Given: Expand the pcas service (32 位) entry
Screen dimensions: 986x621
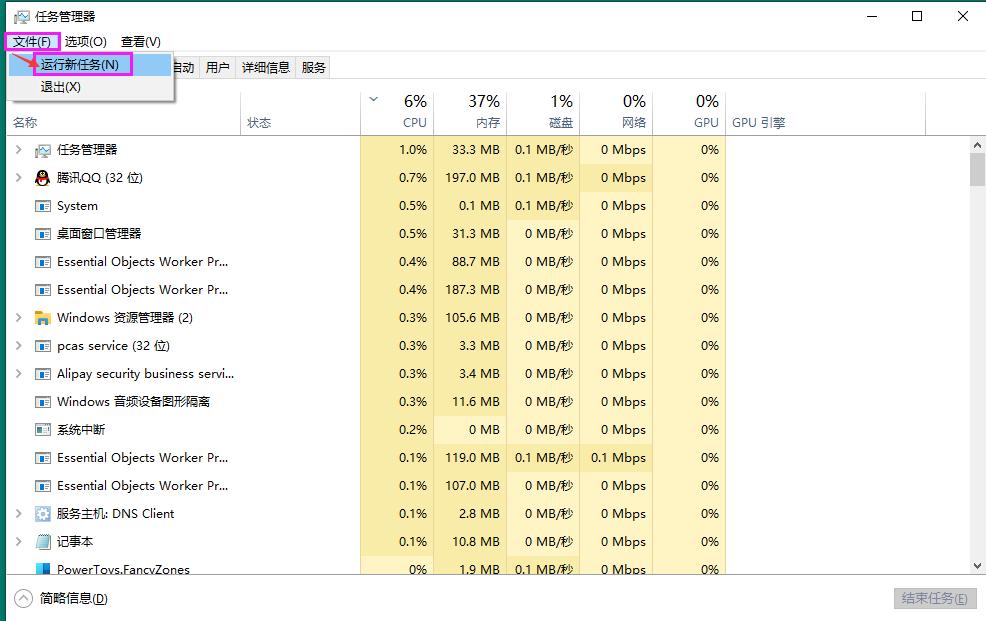Looking at the screenshot, I should coord(18,346).
